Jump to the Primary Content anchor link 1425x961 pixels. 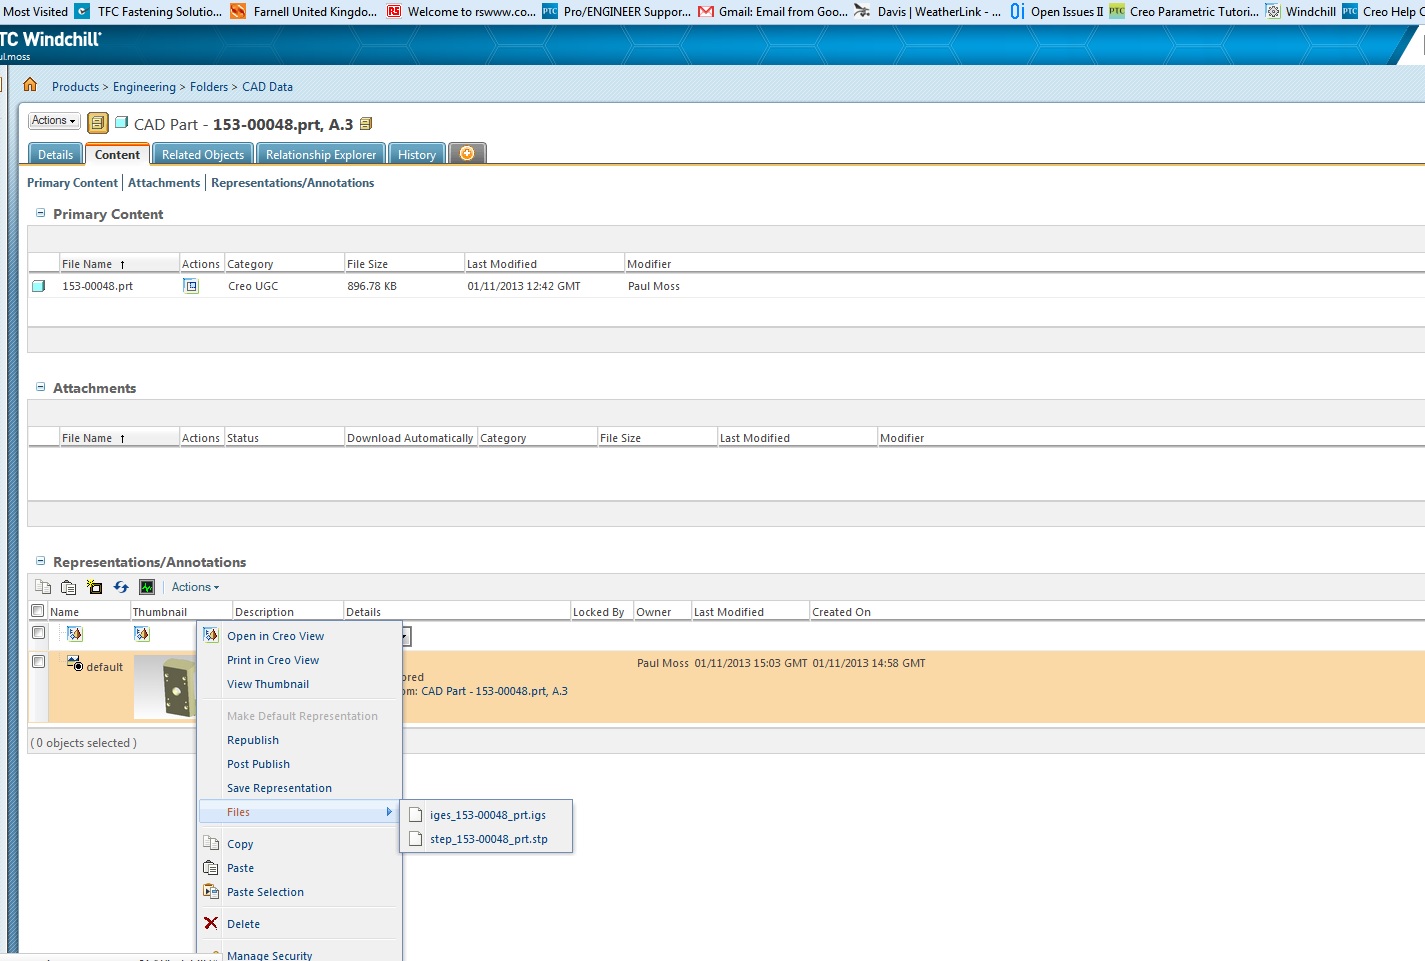click(x=72, y=183)
